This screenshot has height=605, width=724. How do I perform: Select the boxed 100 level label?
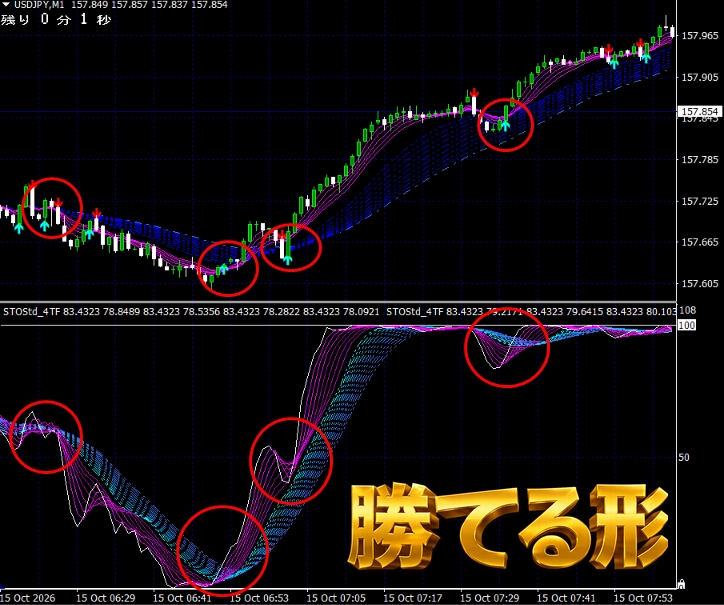pyautogui.click(x=687, y=326)
